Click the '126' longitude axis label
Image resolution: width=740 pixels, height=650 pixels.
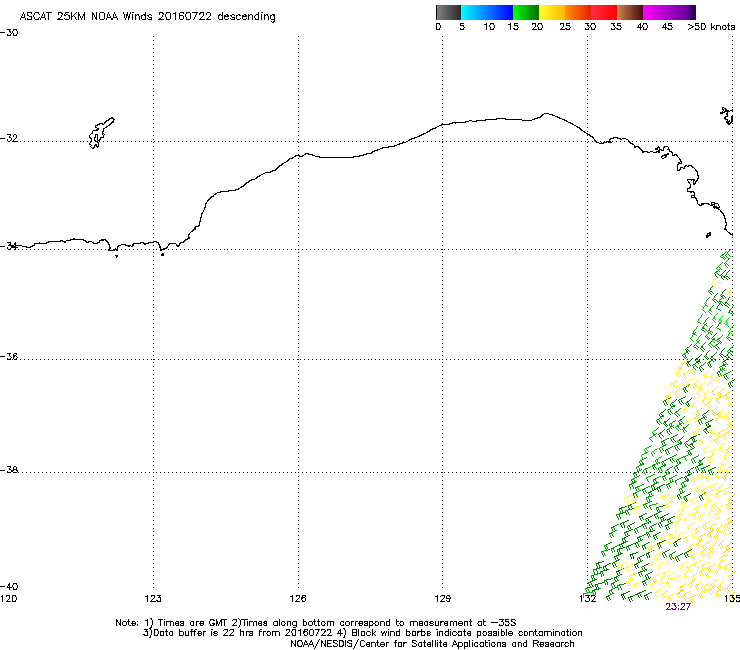point(298,599)
